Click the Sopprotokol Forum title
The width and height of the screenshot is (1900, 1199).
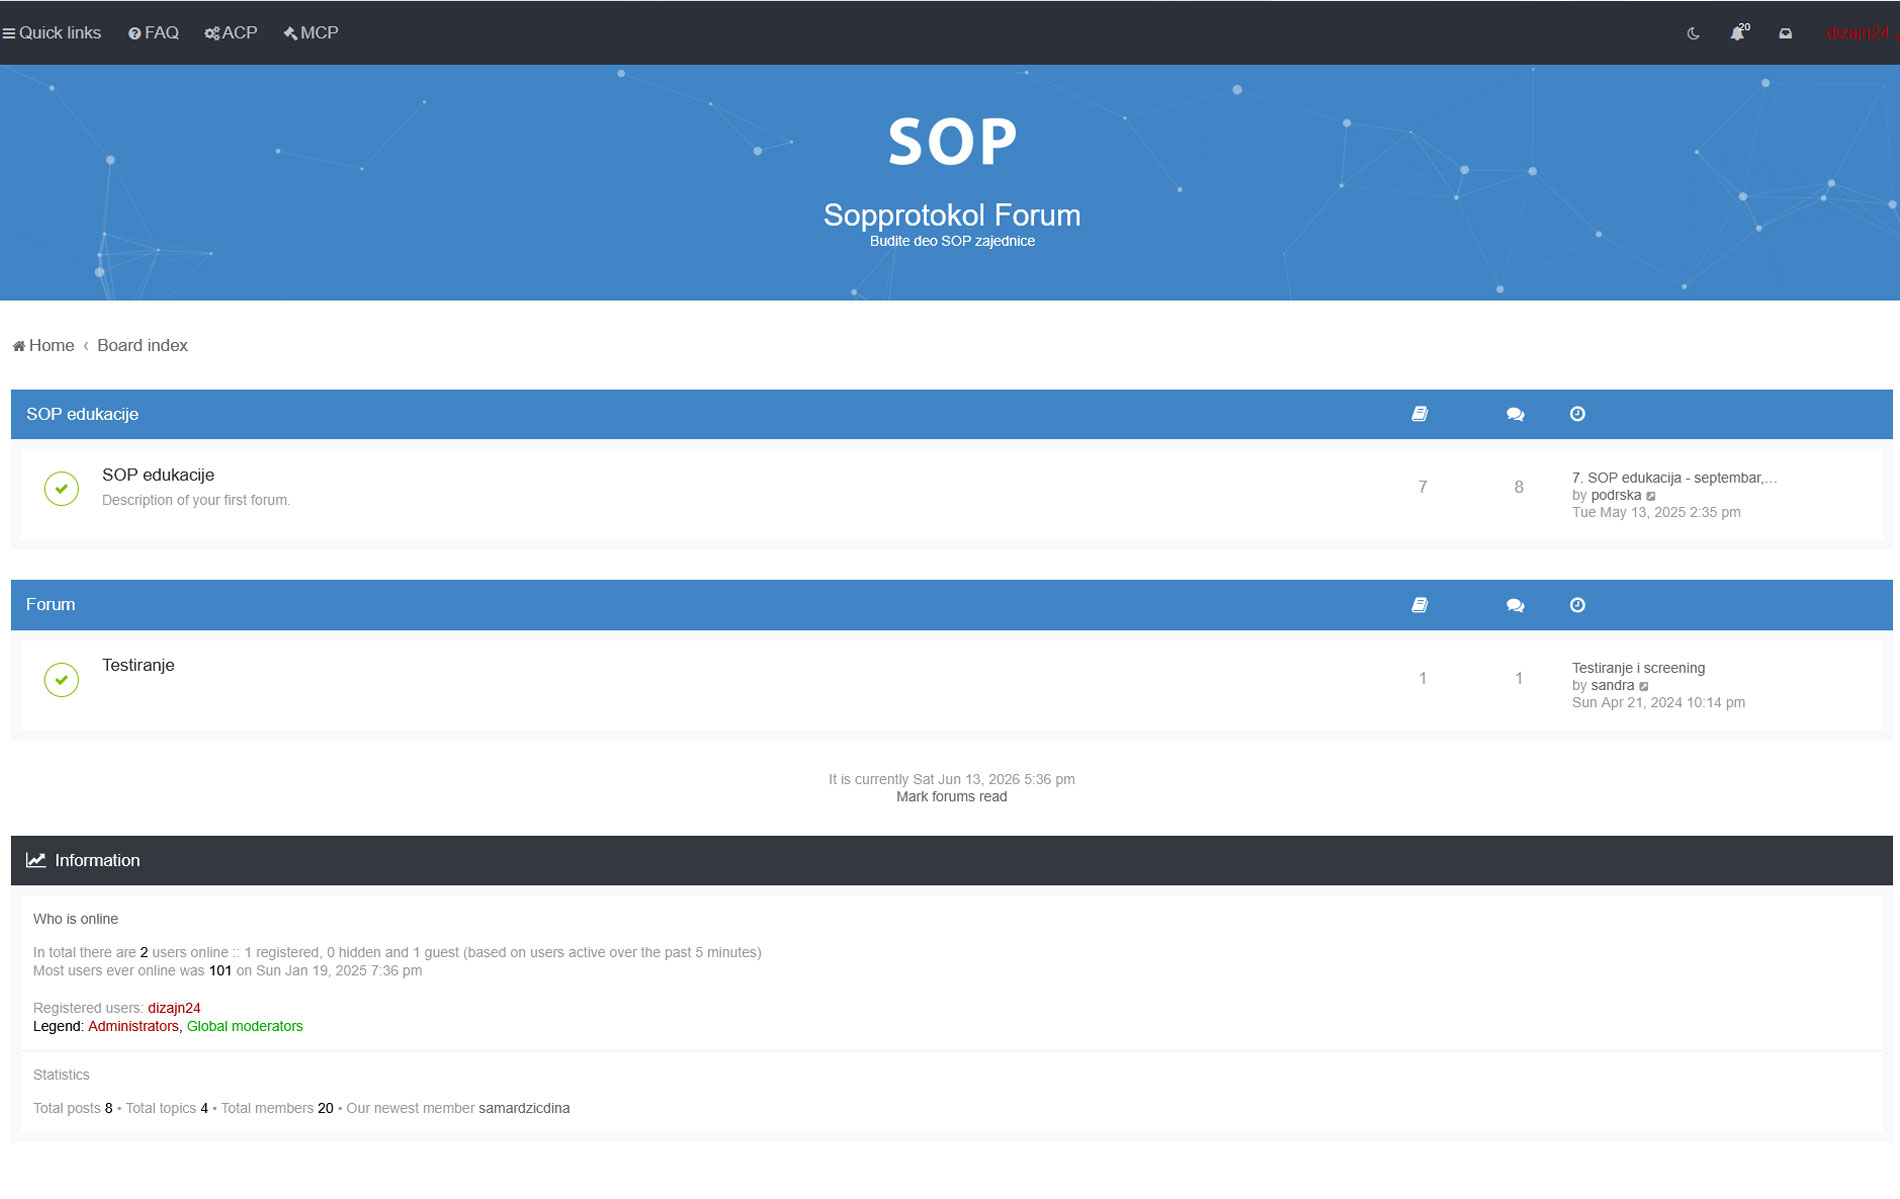pyautogui.click(x=952, y=215)
